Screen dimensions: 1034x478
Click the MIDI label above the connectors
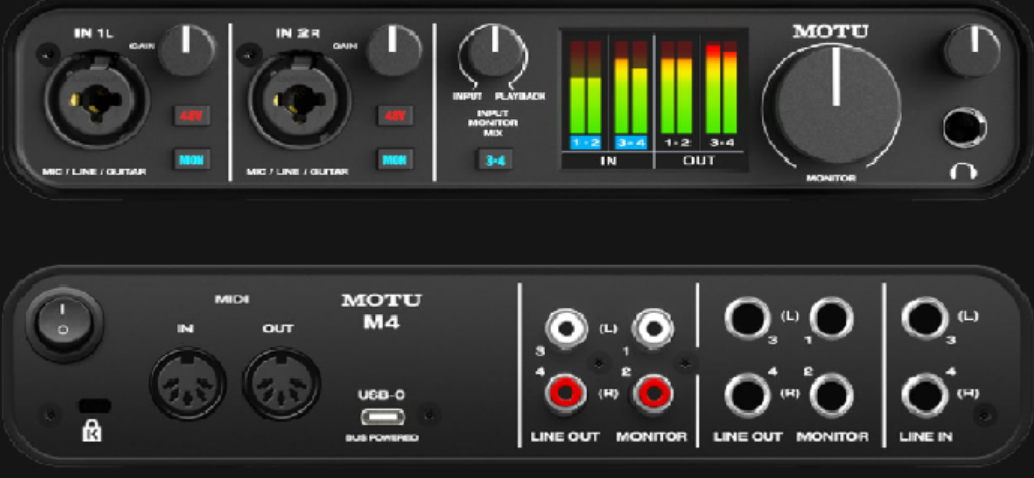233,300
